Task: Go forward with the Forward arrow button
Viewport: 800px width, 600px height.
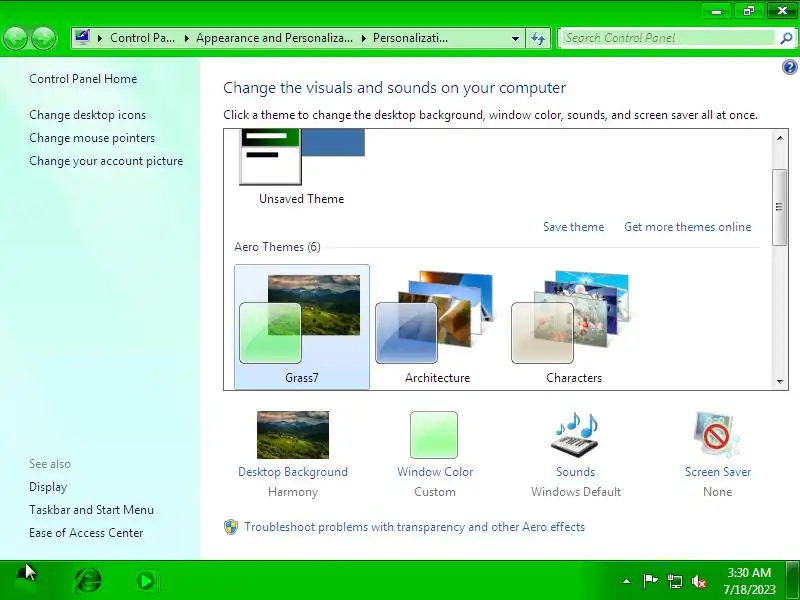Action: 43,38
